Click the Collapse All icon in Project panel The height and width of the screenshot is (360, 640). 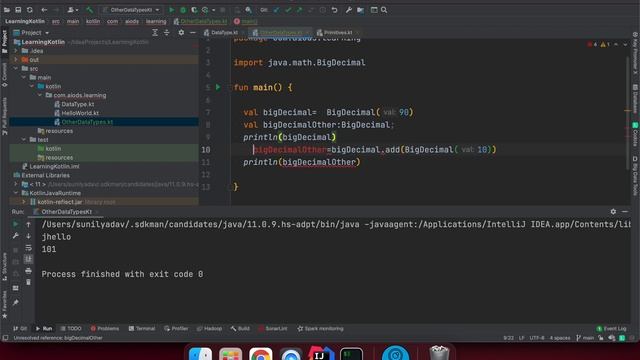[167, 33]
